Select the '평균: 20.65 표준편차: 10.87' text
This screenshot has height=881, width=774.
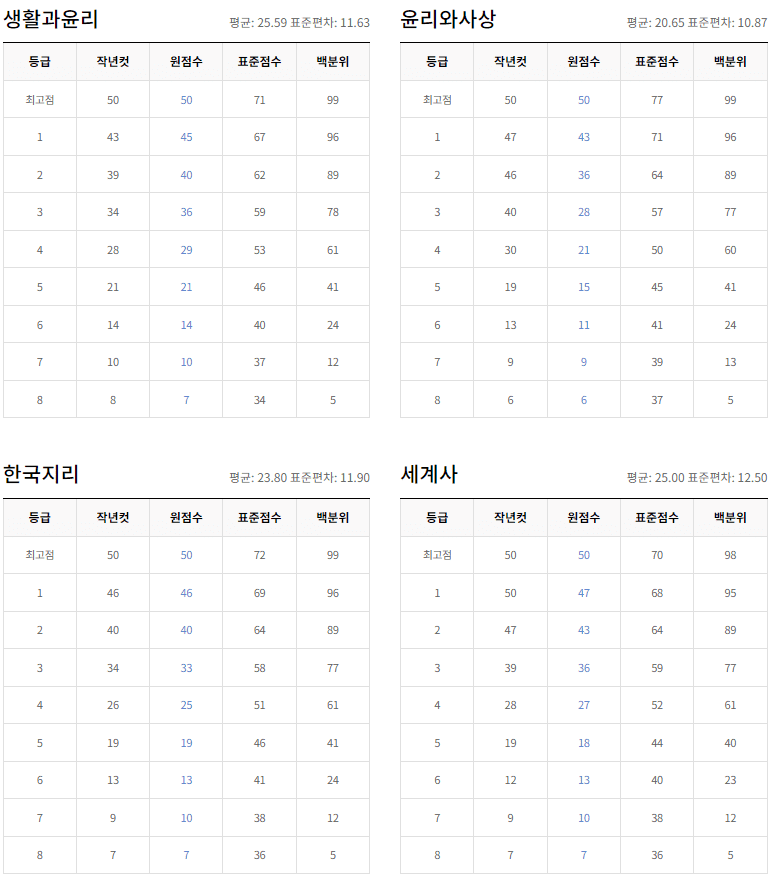click(697, 23)
